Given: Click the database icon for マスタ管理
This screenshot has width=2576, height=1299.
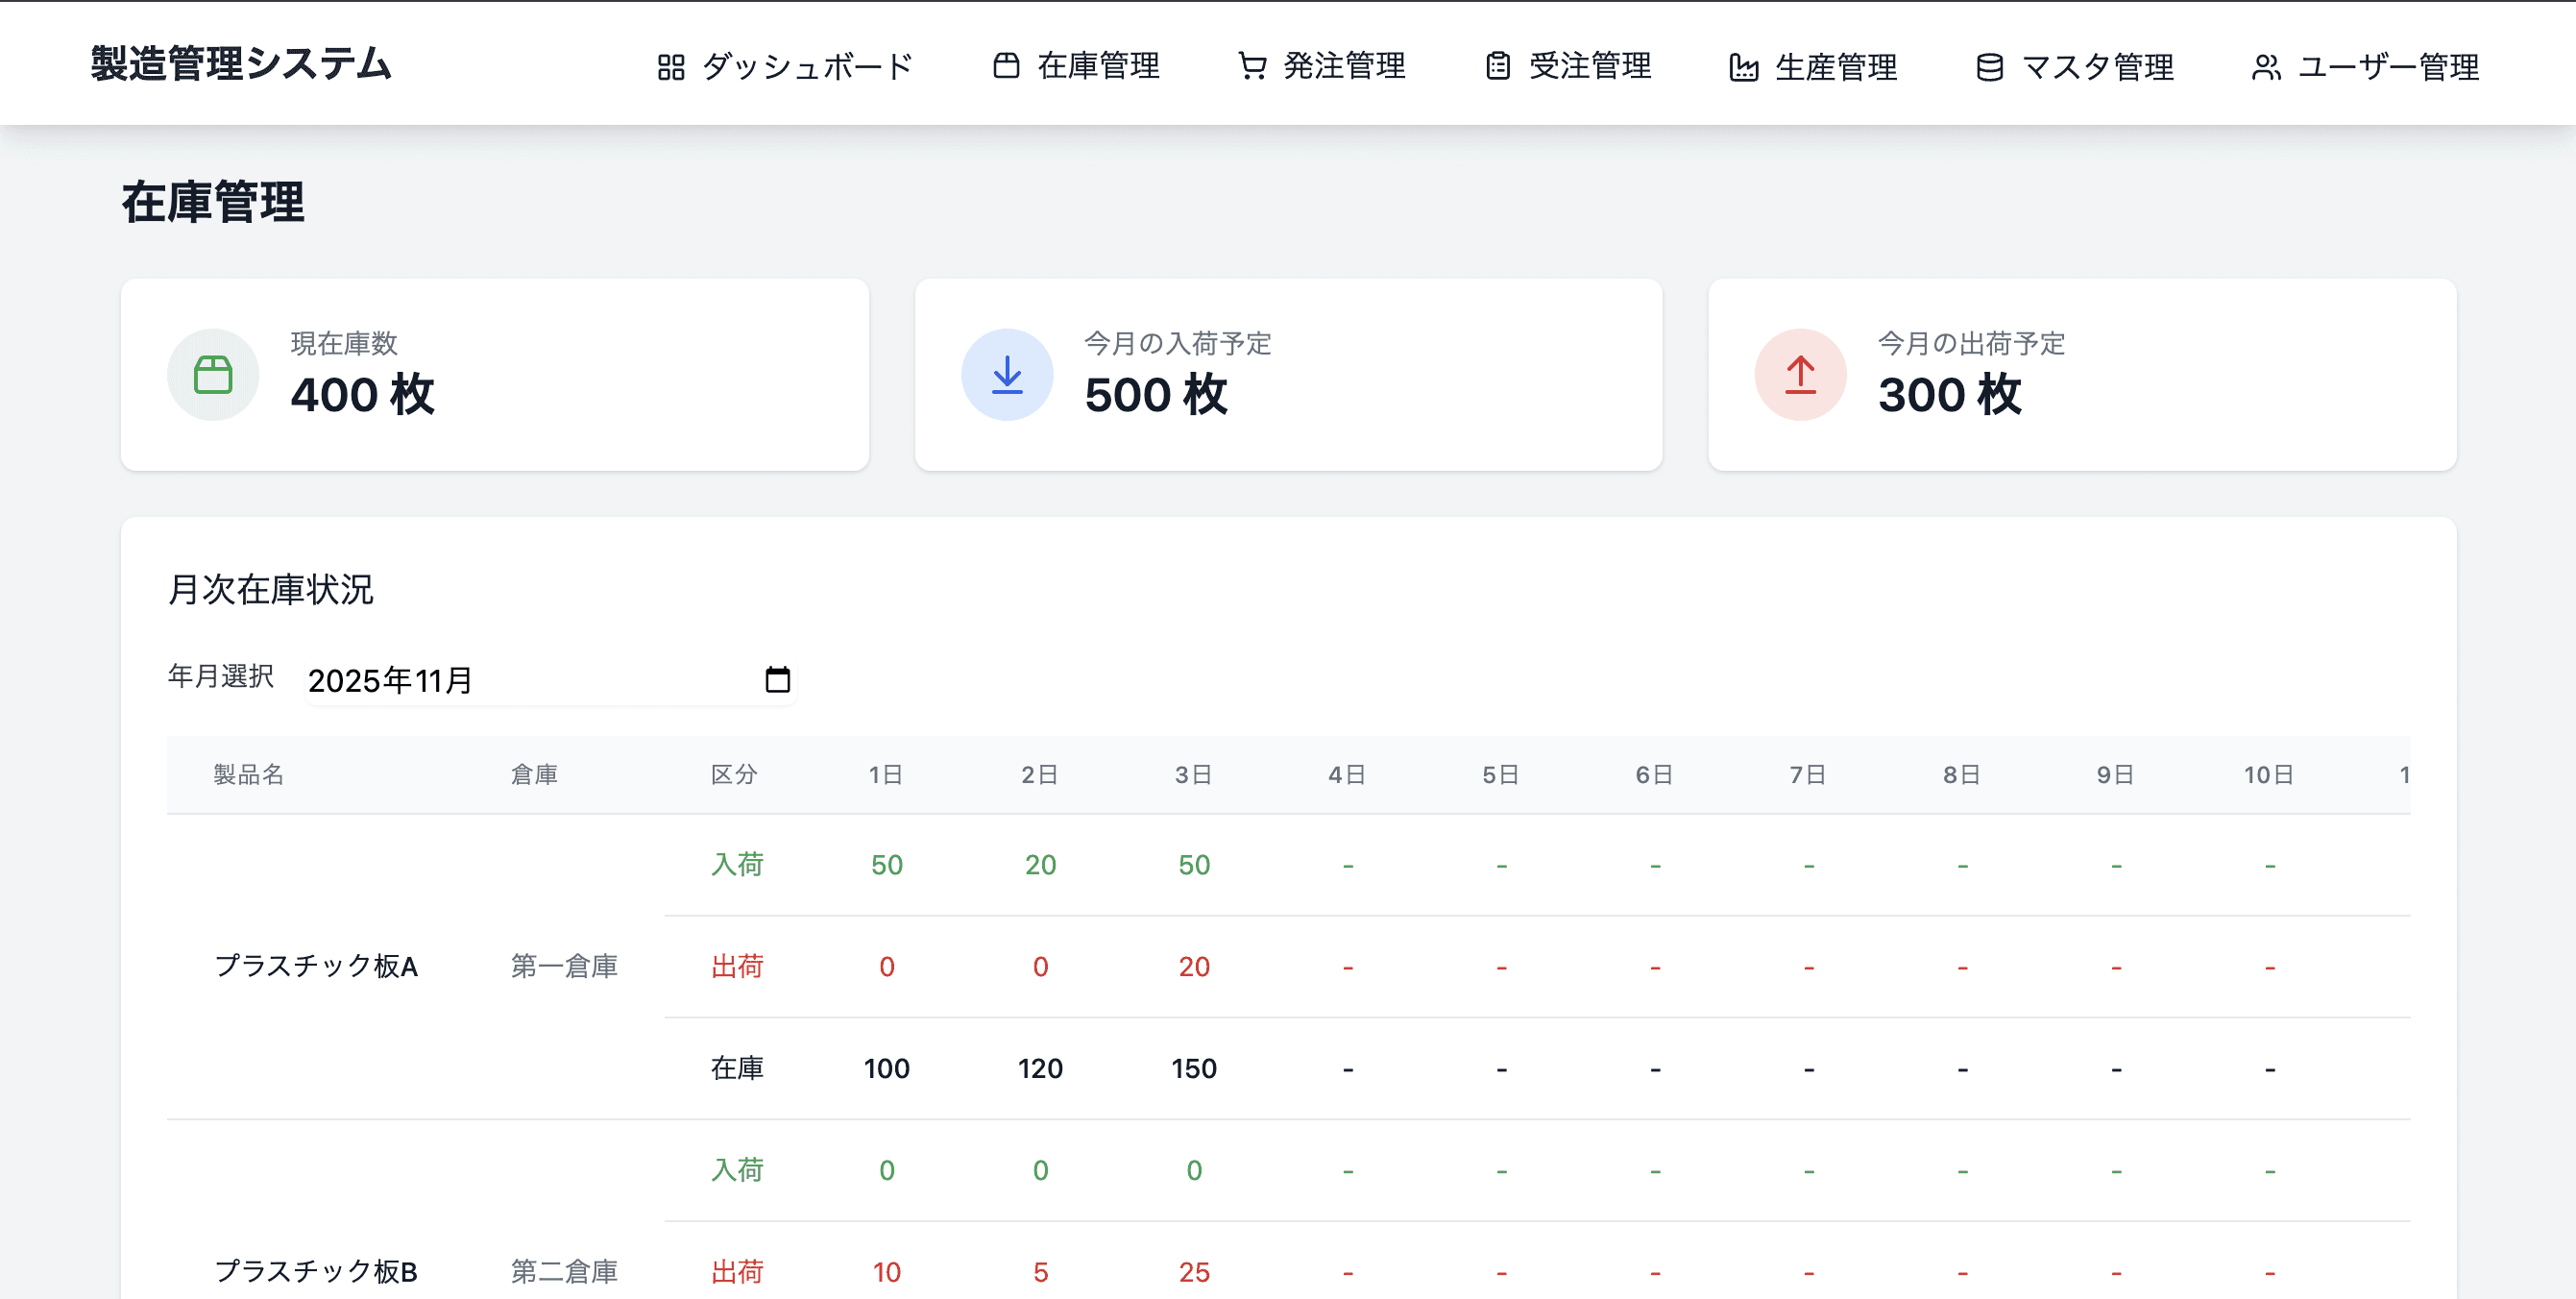Looking at the screenshot, I should tap(1990, 67).
